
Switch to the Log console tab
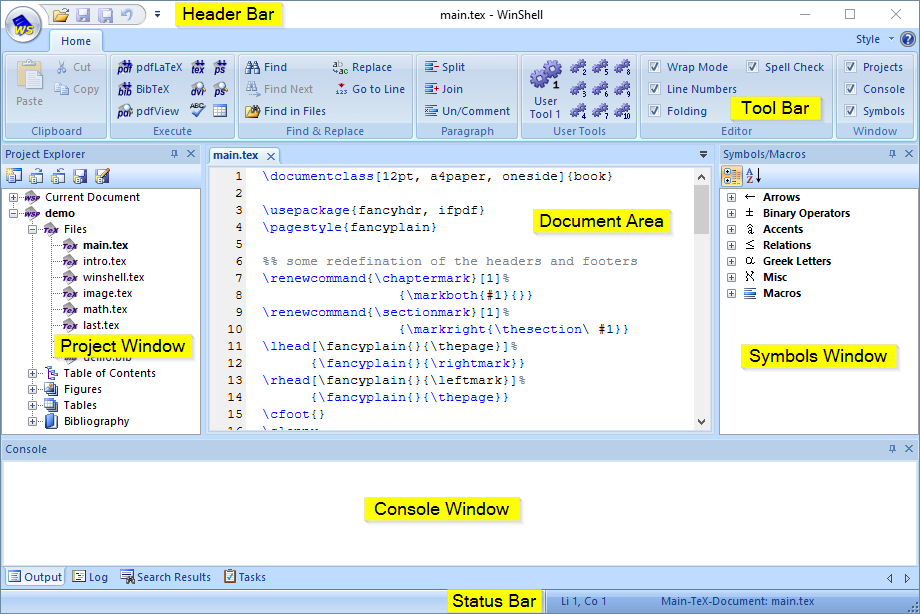(90, 577)
